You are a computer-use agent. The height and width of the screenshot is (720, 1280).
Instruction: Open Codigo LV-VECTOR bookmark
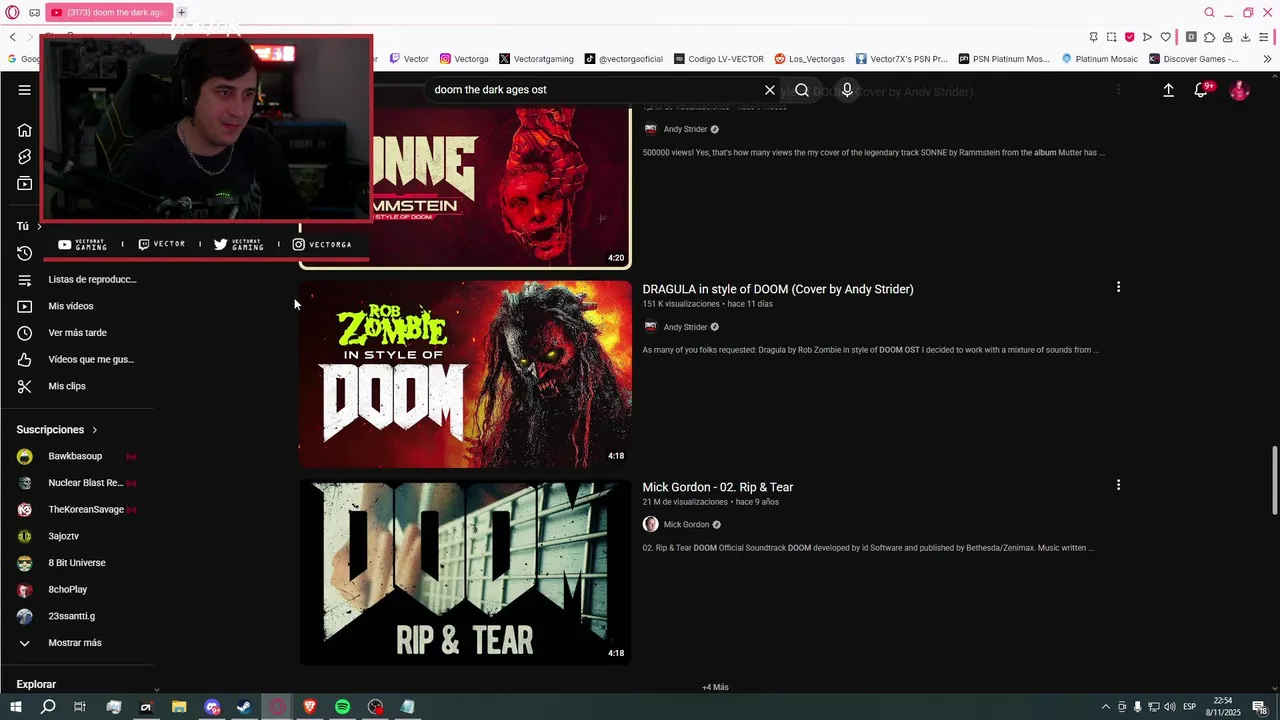coord(719,59)
